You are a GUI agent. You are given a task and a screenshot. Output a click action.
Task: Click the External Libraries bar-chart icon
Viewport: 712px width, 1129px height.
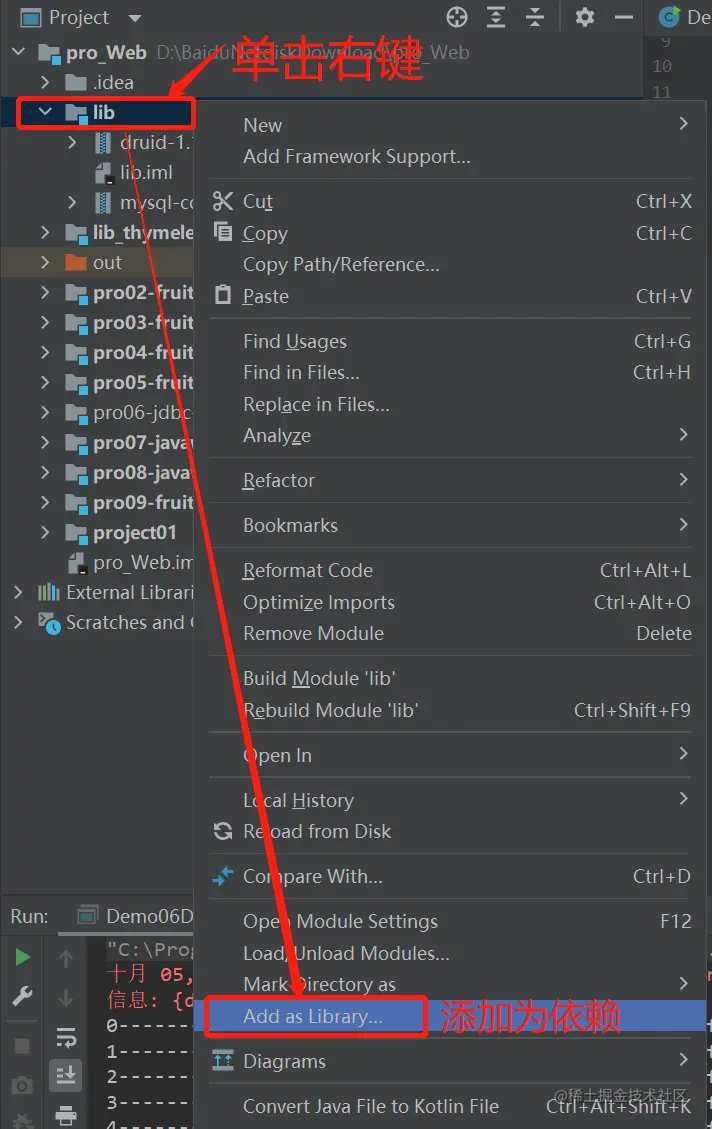pyautogui.click(x=48, y=592)
